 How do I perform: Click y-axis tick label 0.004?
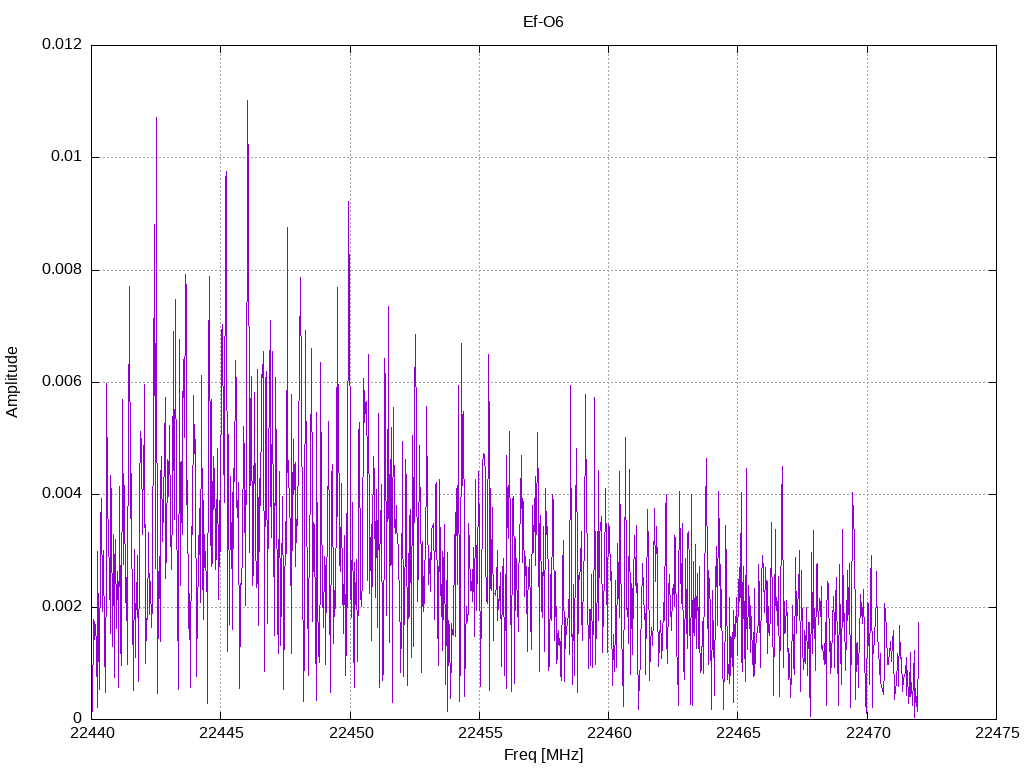[x=62, y=493]
